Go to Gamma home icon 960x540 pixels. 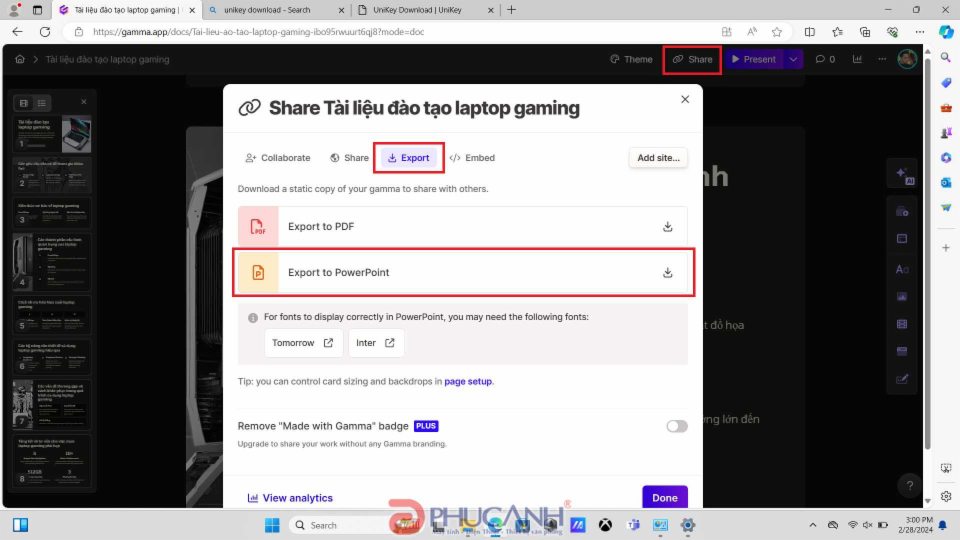(x=20, y=59)
